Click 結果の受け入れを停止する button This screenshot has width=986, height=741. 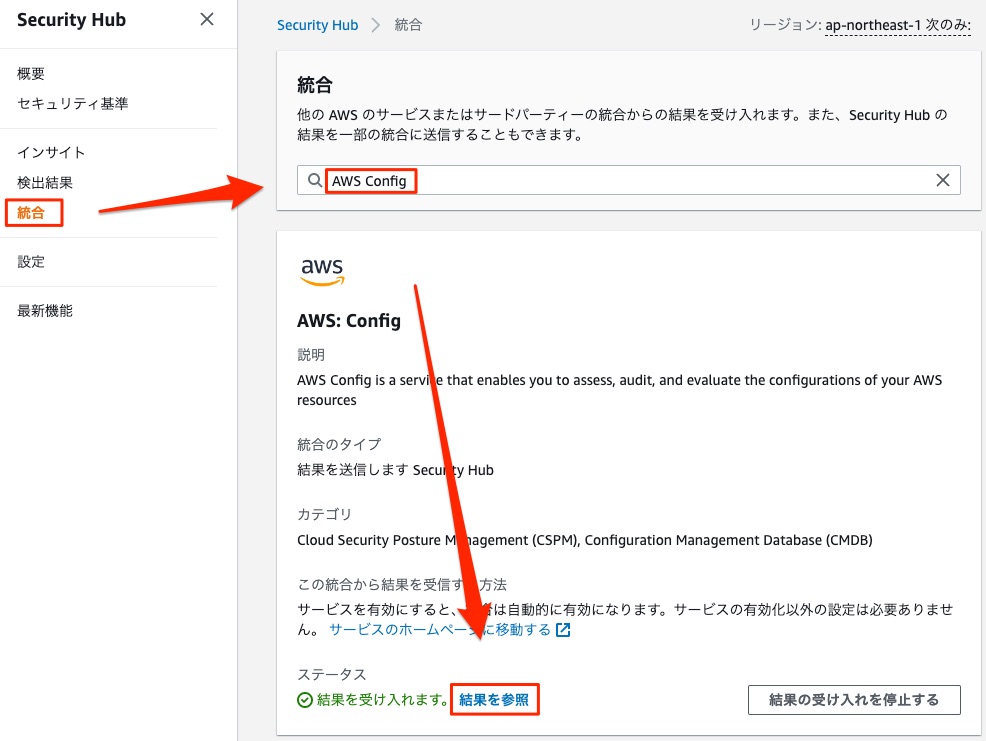854,700
